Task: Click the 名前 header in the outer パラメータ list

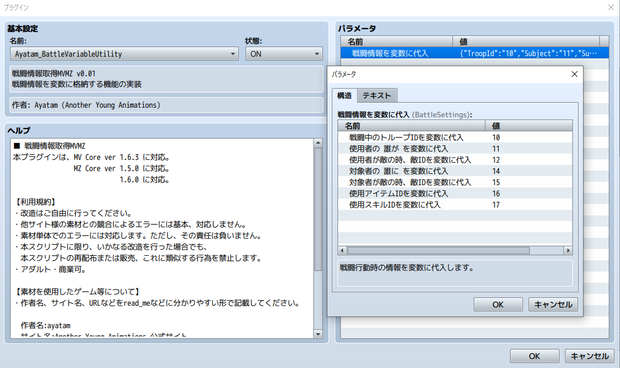Action: click(397, 42)
